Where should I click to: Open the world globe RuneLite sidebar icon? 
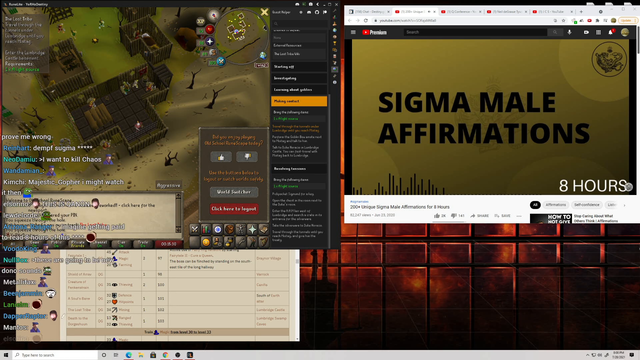click(x=335, y=30)
